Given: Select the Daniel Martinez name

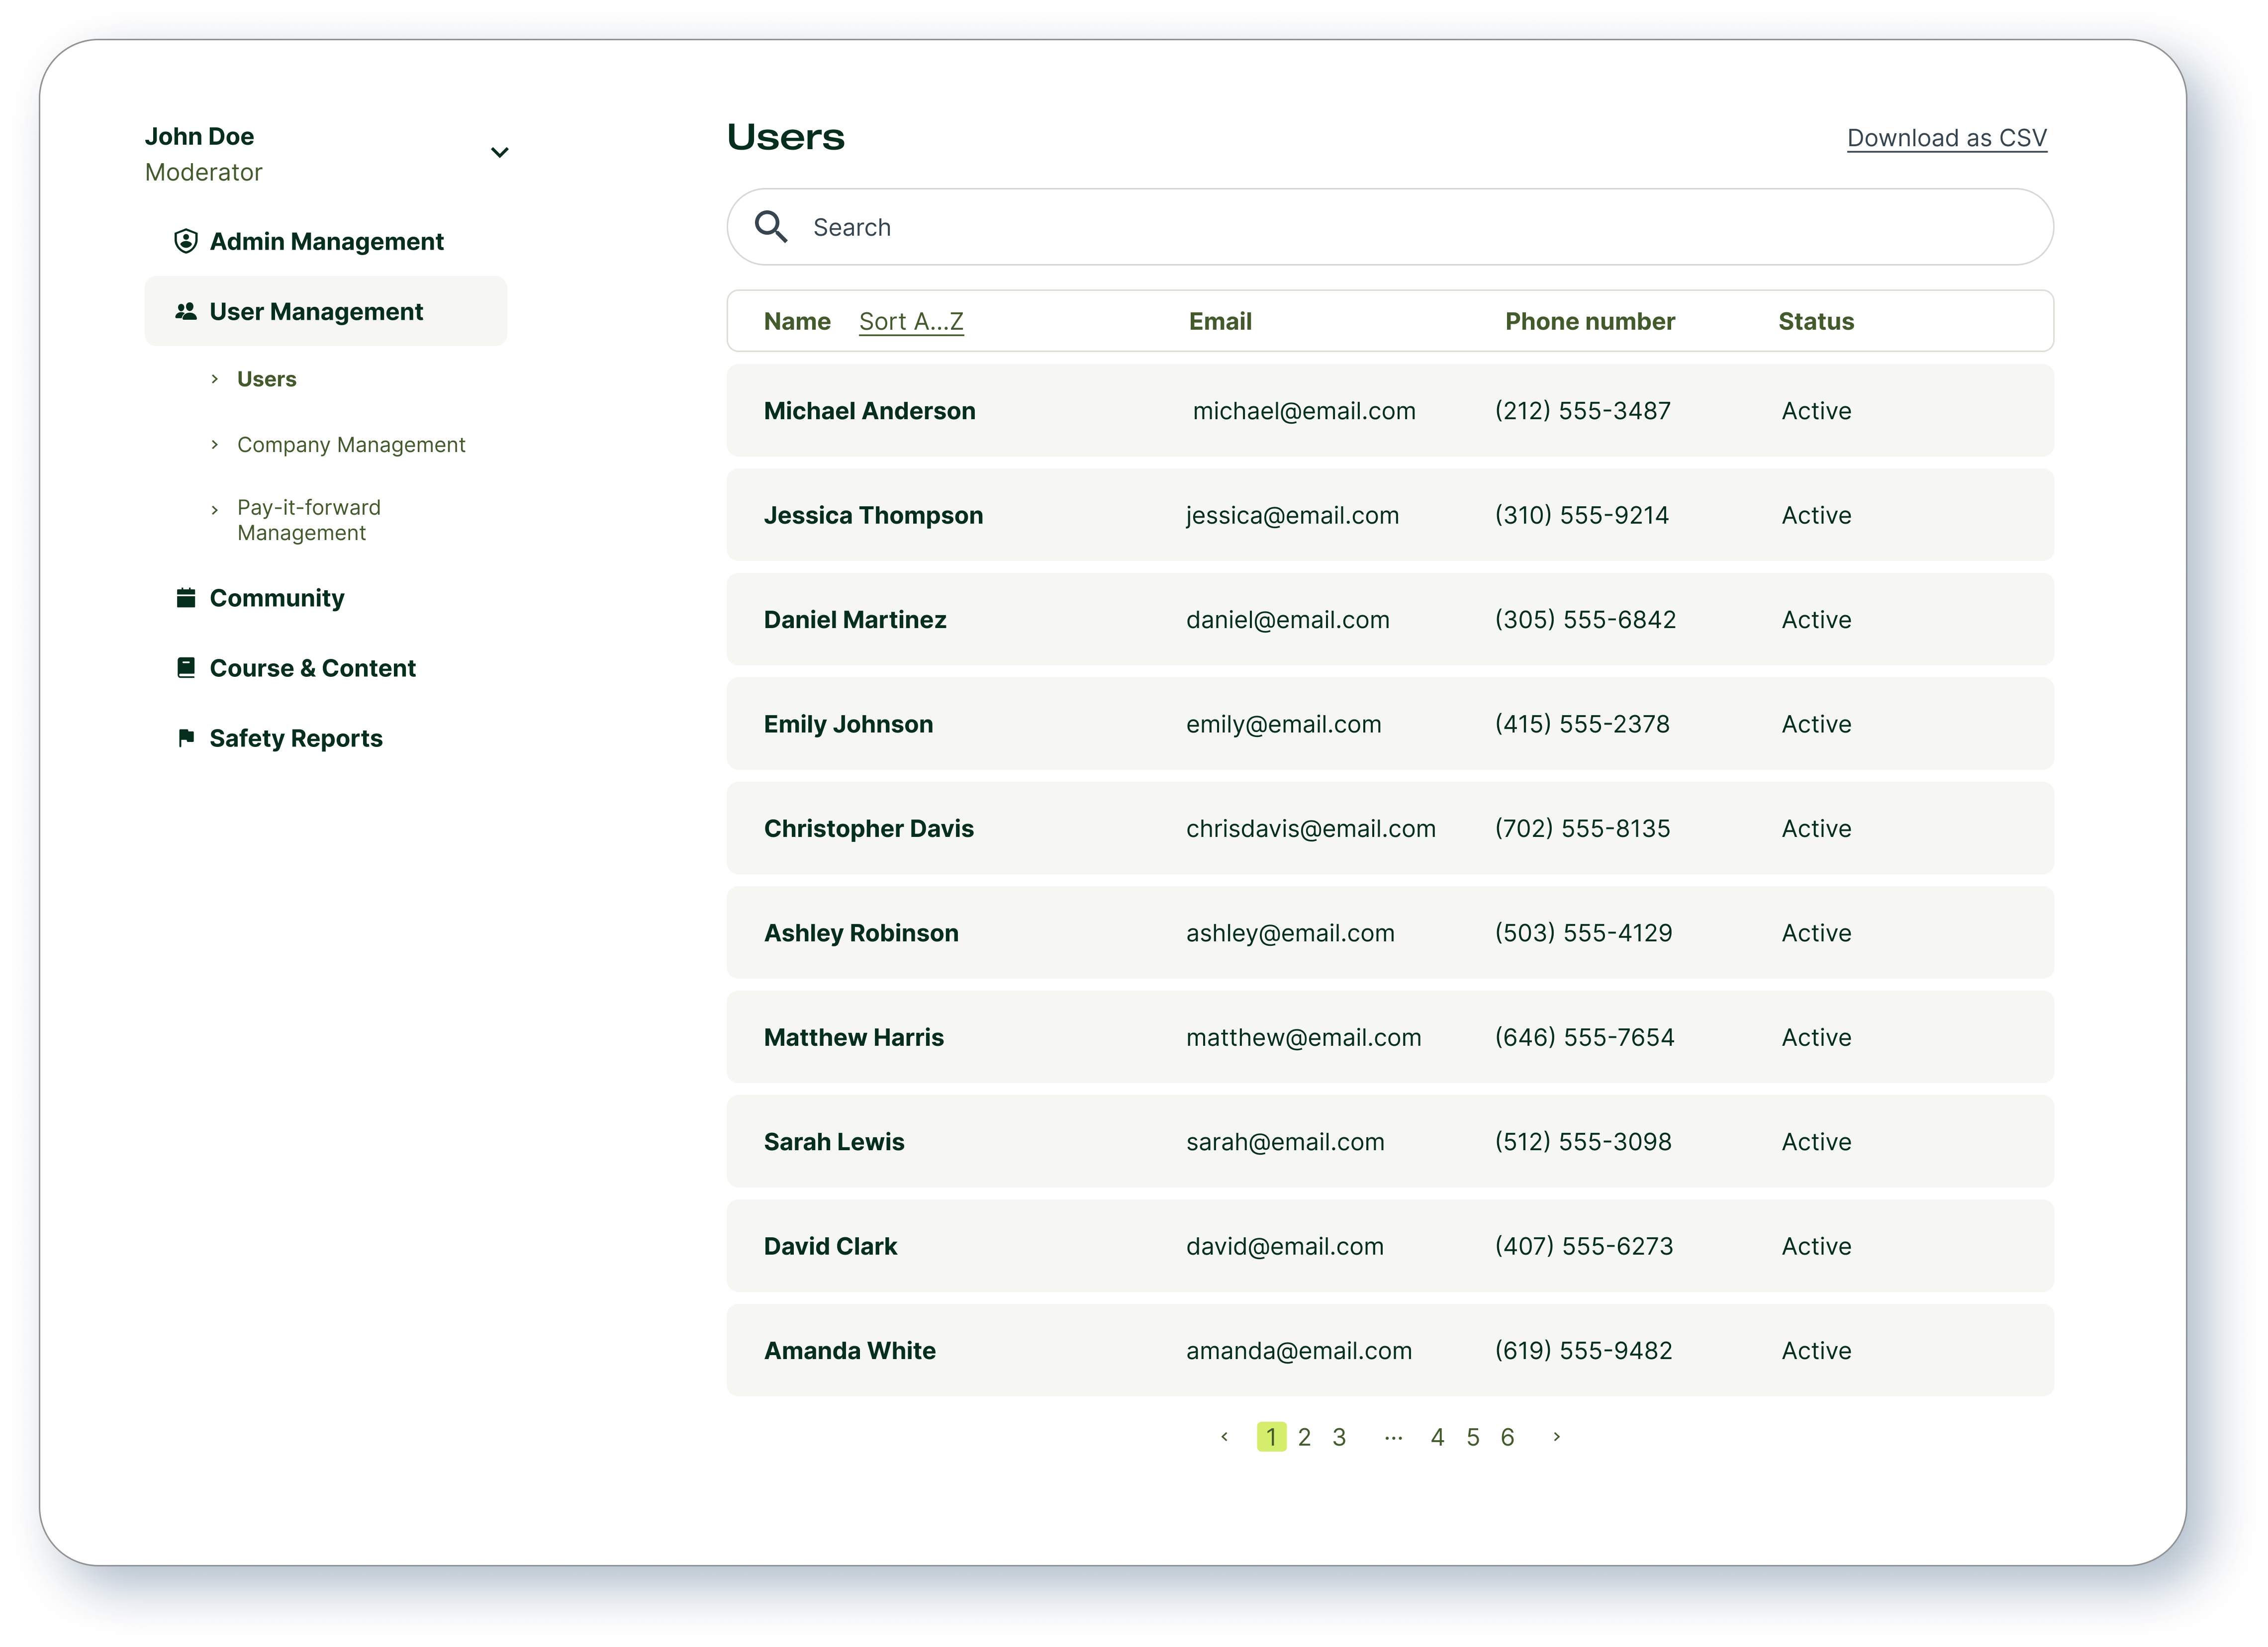Looking at the screenshot, I should pyautogui.click(x=855, y=620).
